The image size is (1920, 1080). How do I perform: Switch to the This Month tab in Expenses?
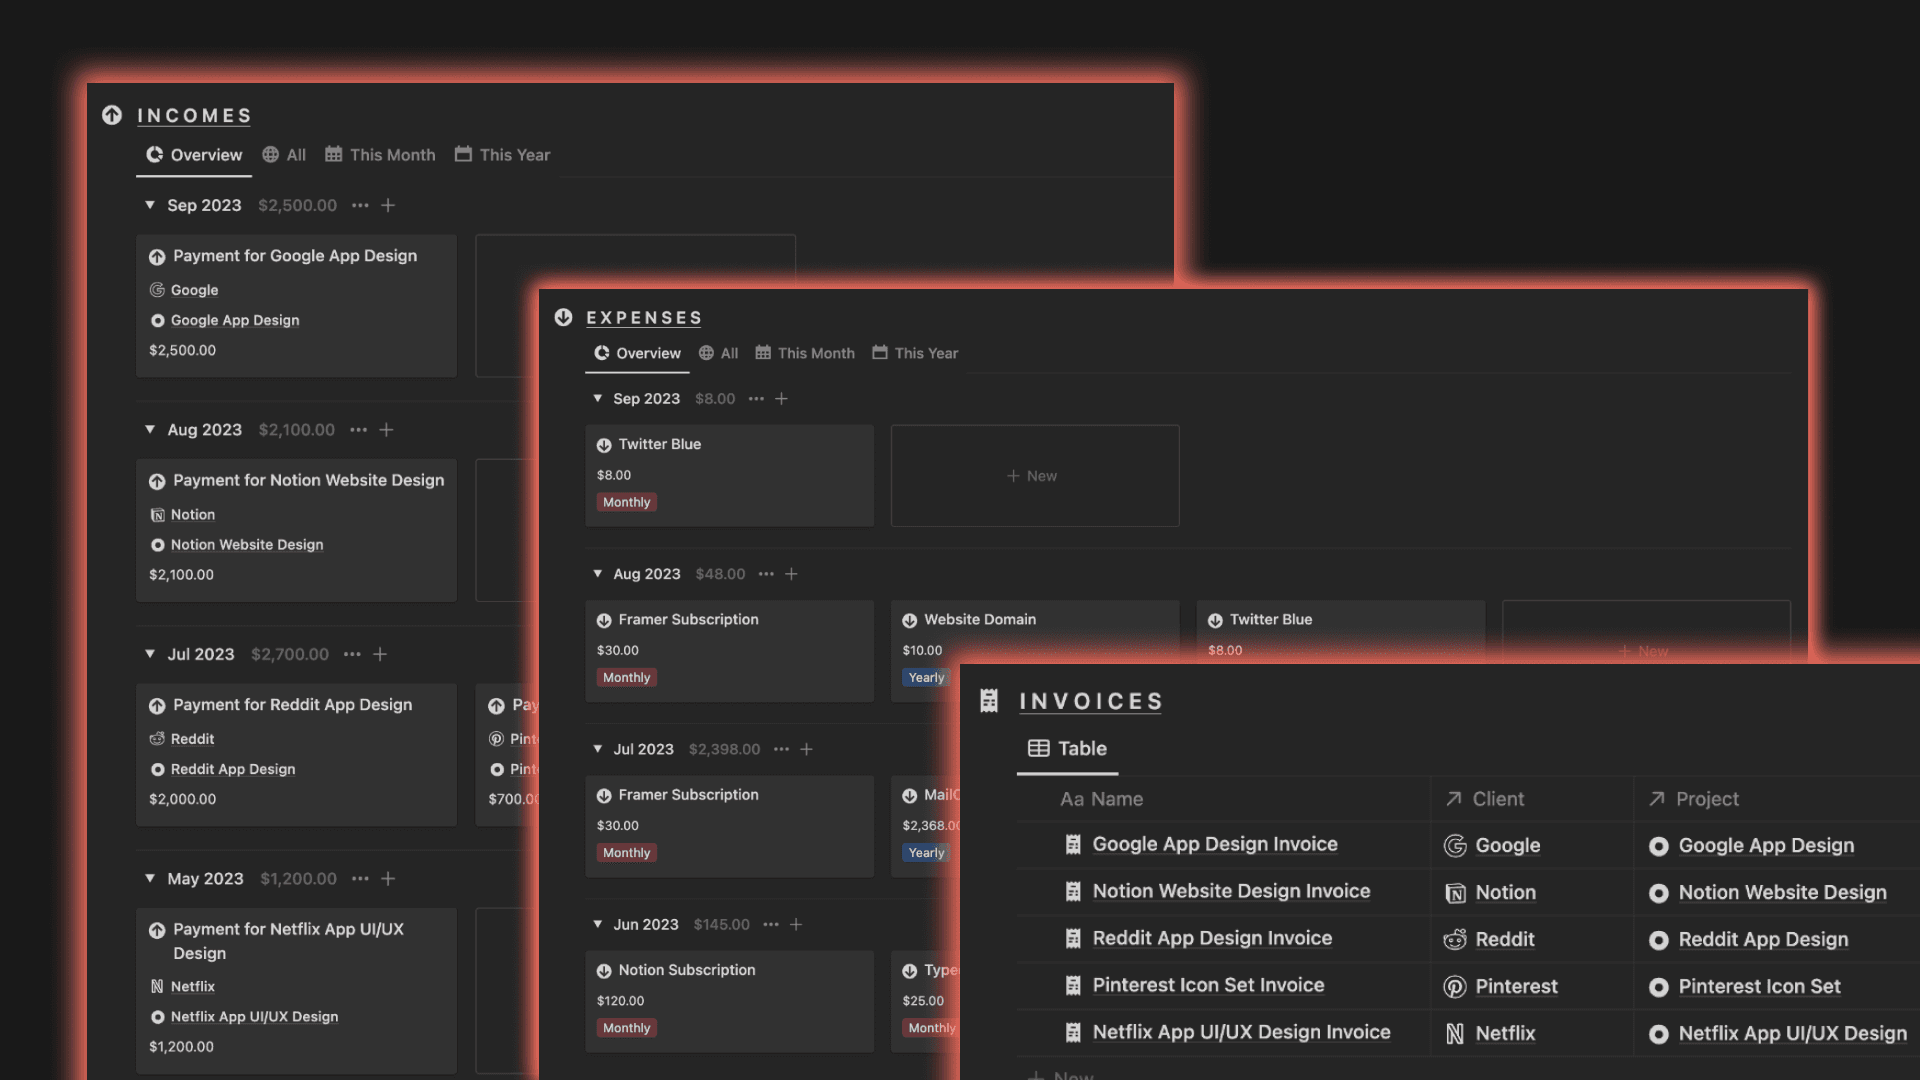815,352
